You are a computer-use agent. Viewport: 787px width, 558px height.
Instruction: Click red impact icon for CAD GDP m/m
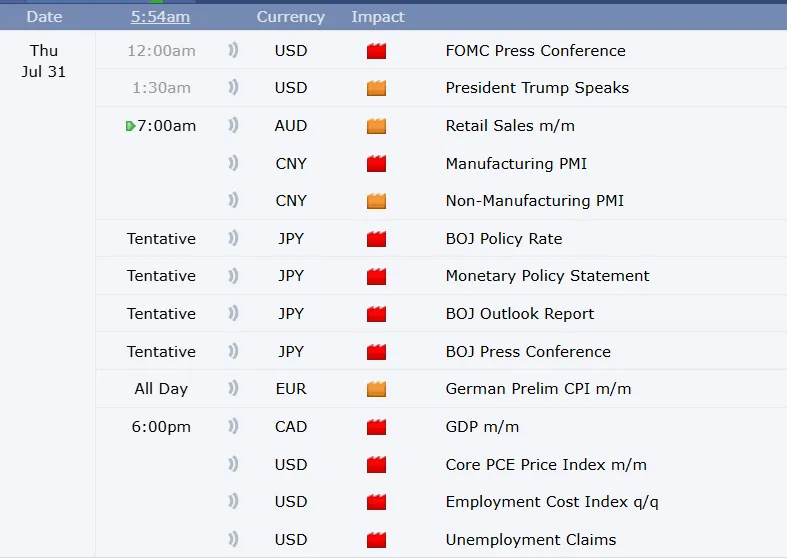pos(376,427)
